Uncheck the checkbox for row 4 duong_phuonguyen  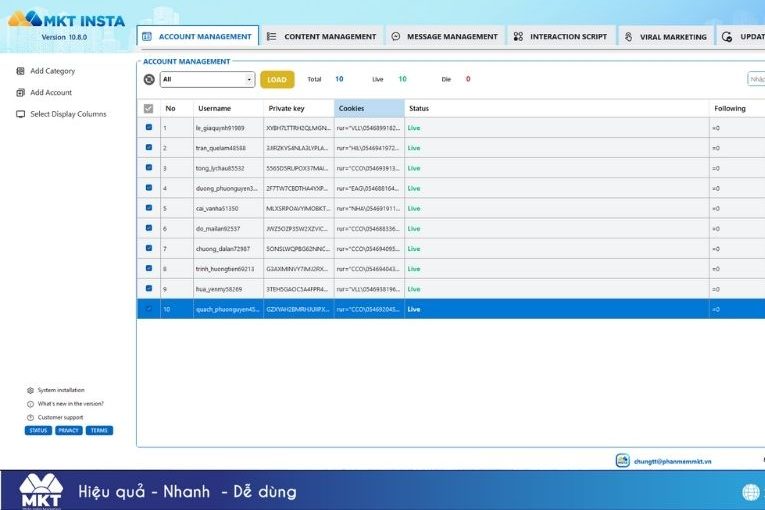149,188
